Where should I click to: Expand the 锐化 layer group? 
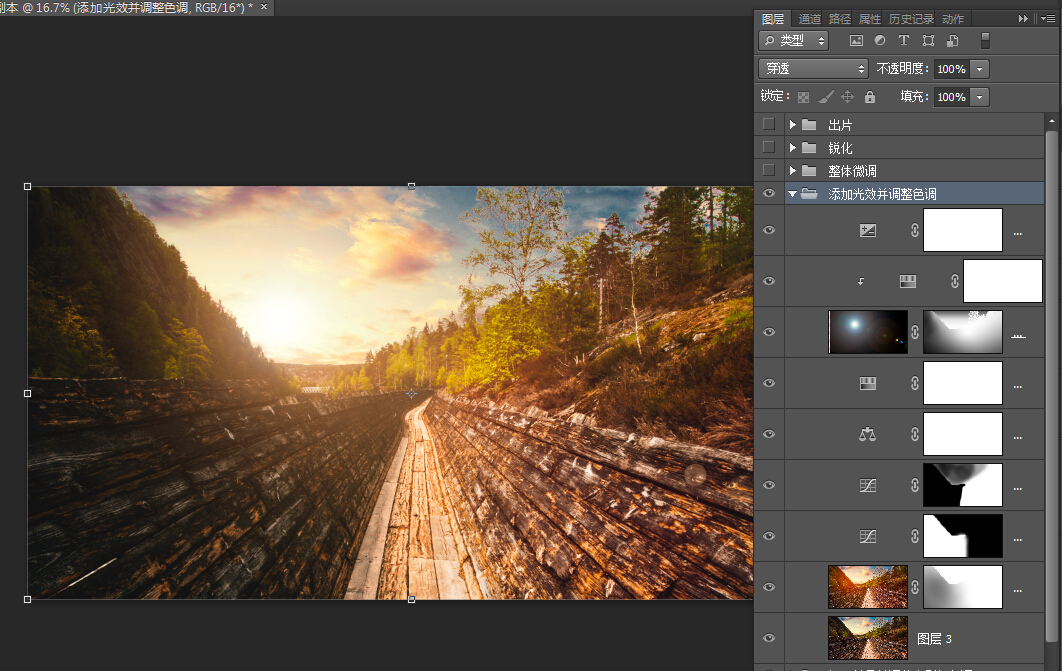coord(792,148)
